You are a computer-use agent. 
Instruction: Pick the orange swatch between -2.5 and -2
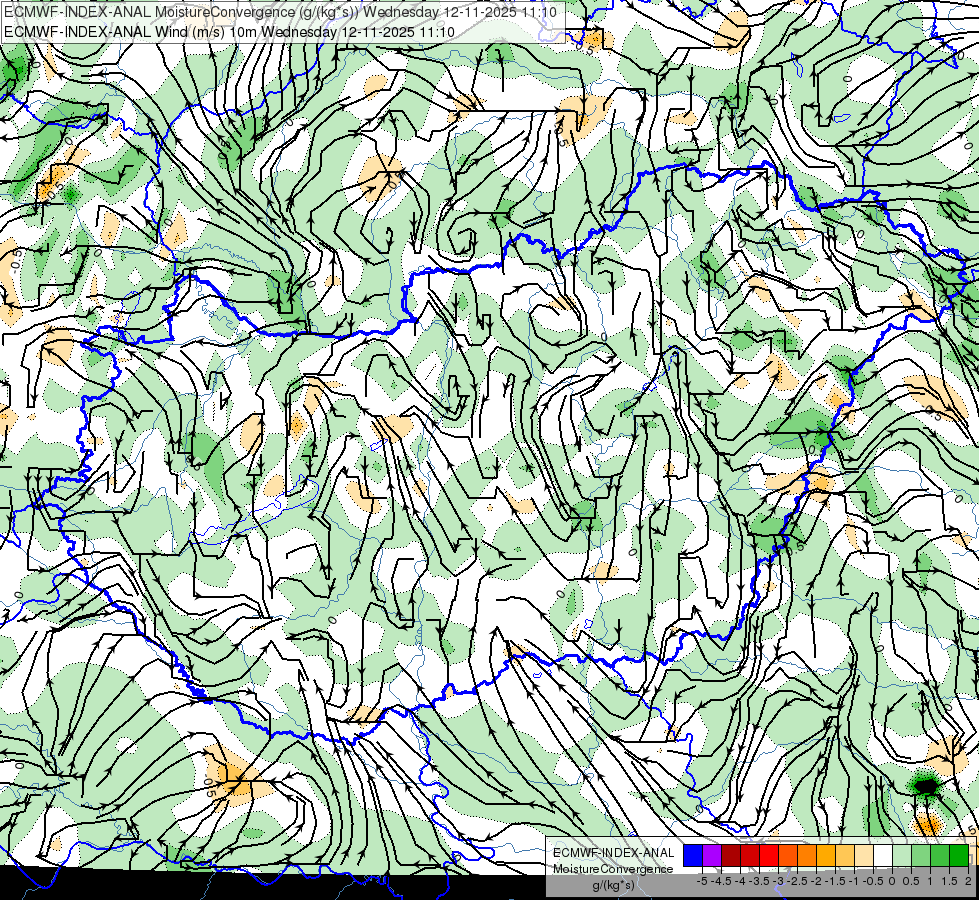pos(807,855)
